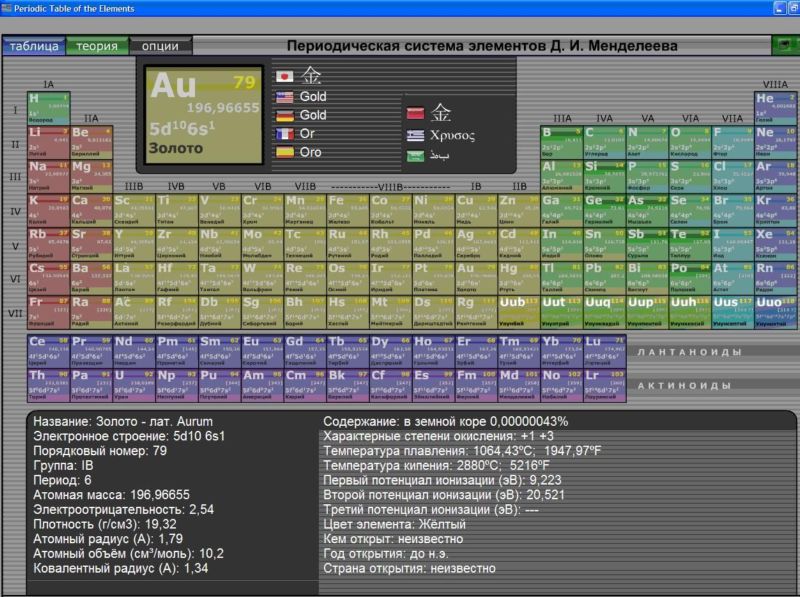Image resolution: width=800 pixels, height=597 pixels.
Task: Click the 'Электроотрицательность: 2,54' line
Action: 123,510
